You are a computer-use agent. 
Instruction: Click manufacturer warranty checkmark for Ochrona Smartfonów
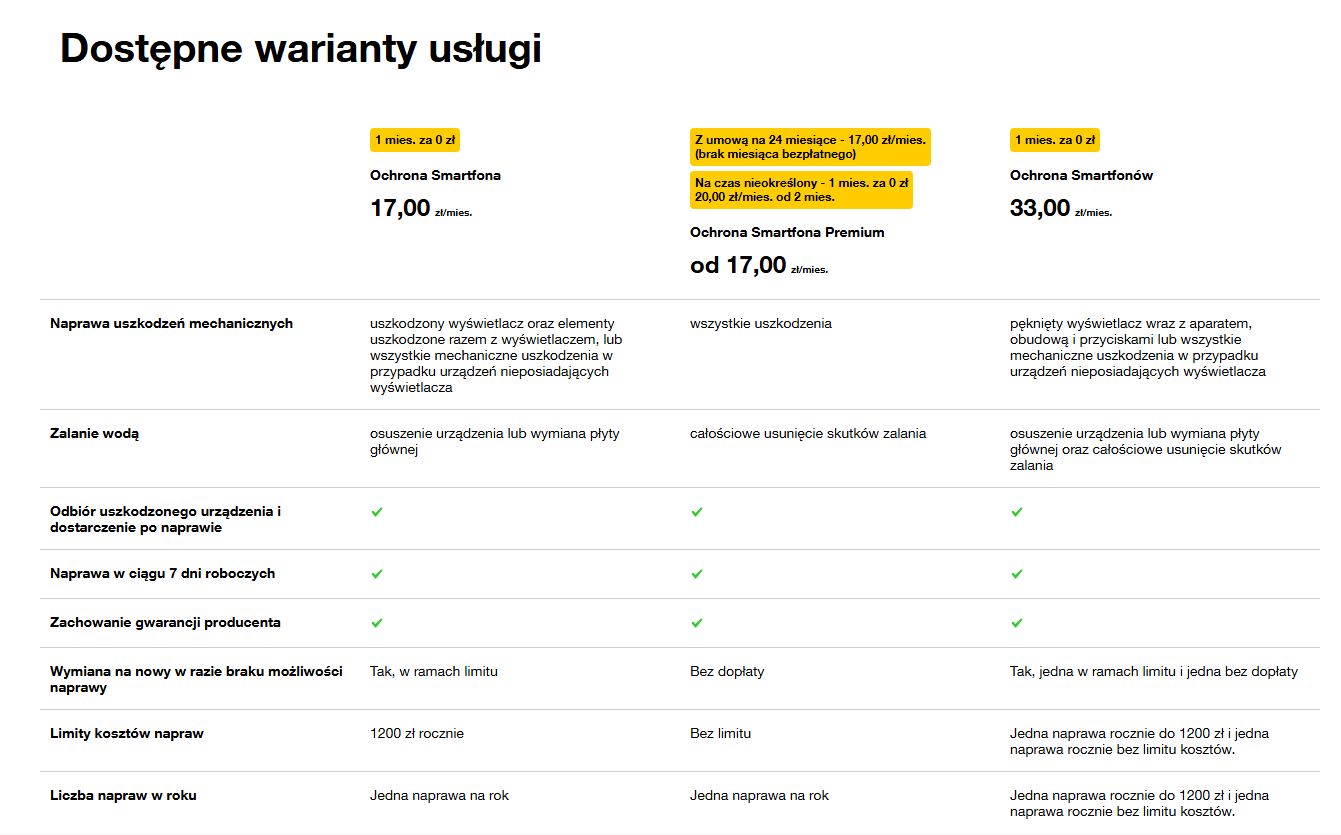point(1017,623)
